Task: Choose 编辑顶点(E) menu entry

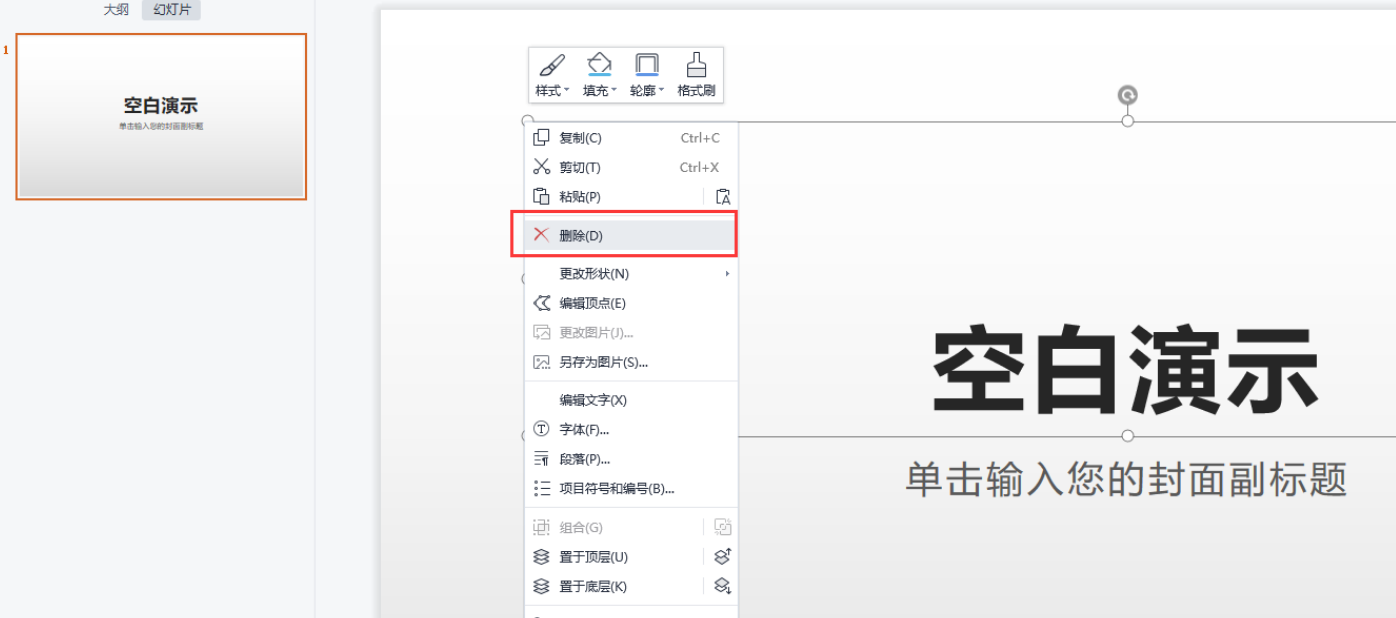Action: [631, 303]
